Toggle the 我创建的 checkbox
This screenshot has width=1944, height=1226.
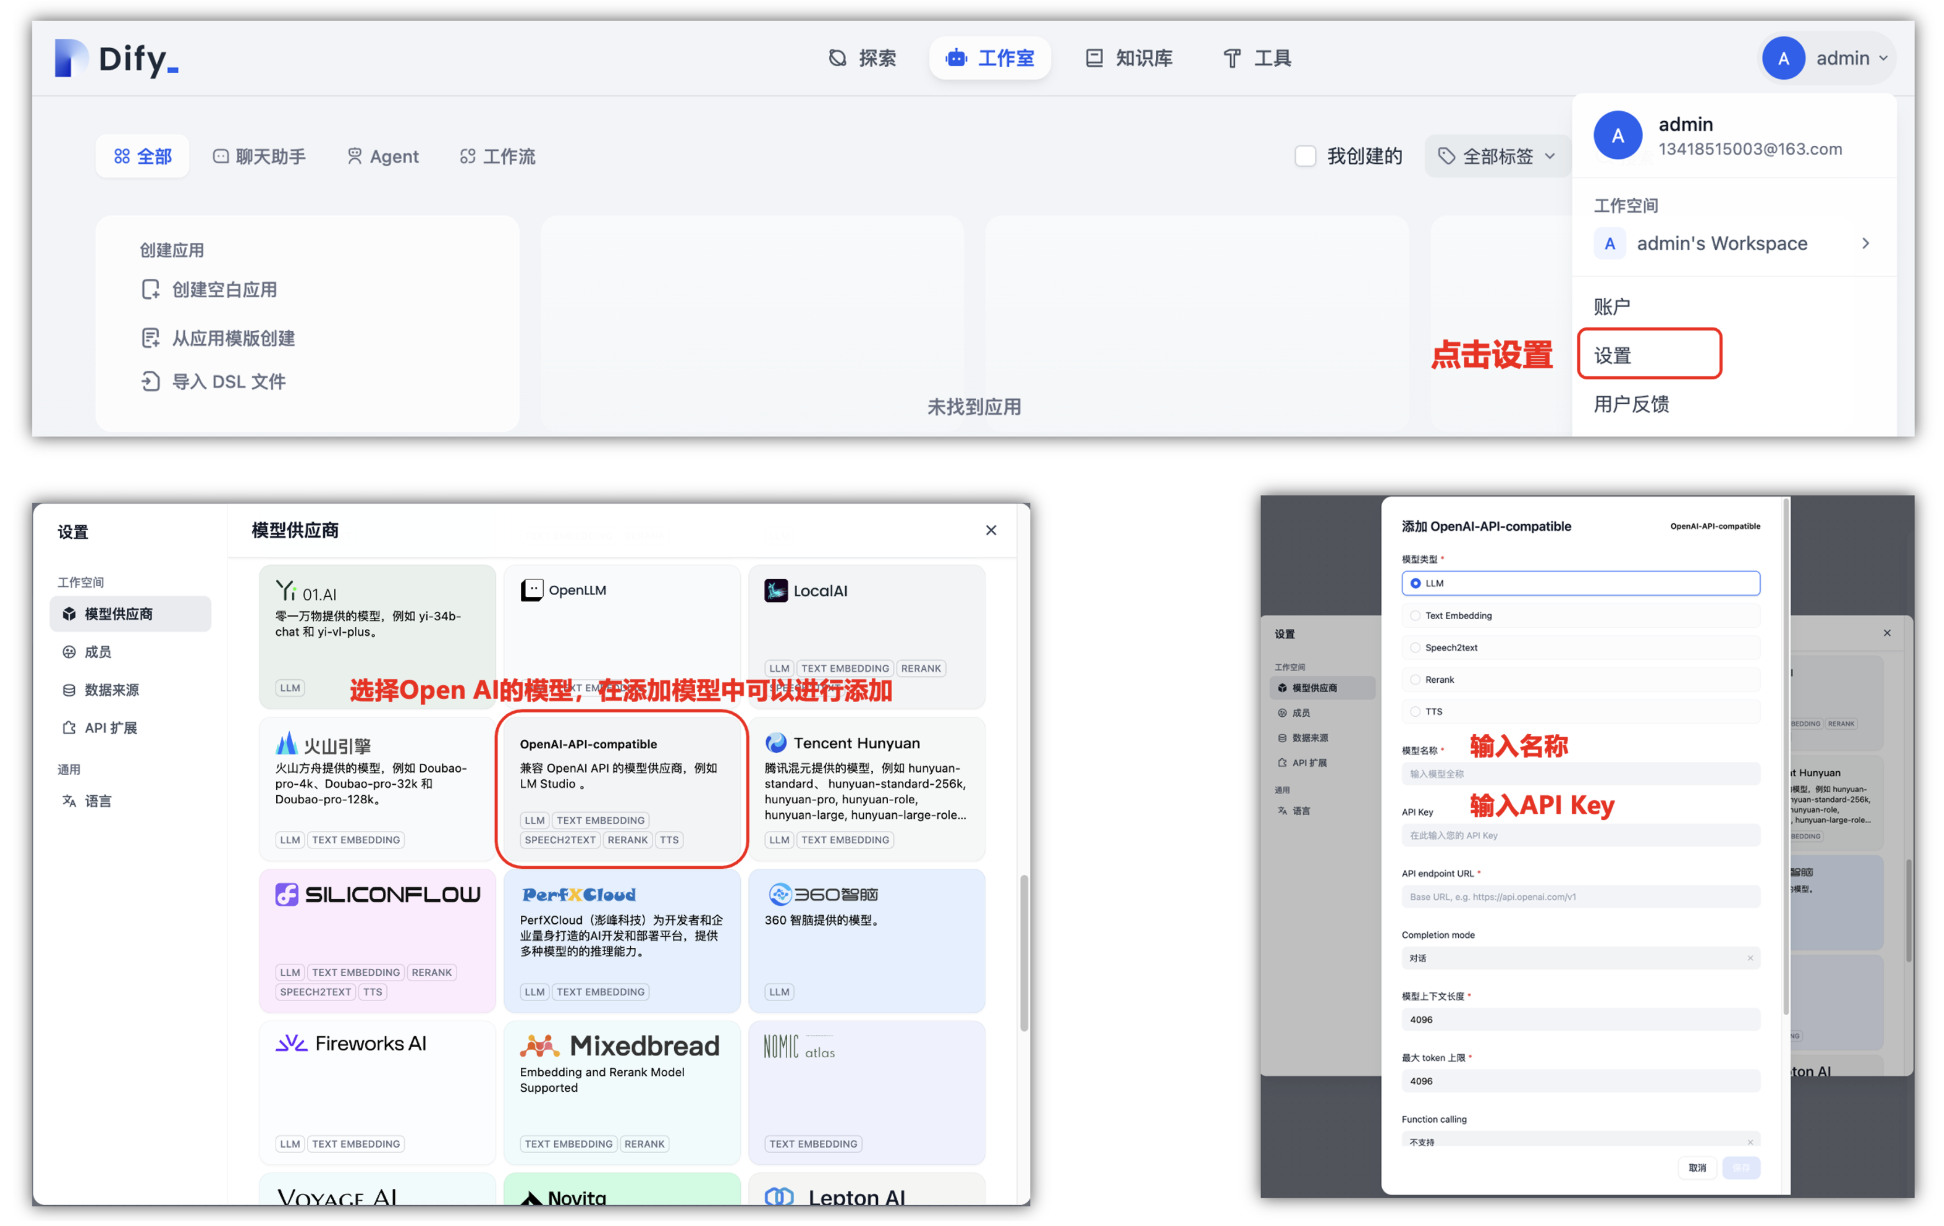click(1305, 156)
